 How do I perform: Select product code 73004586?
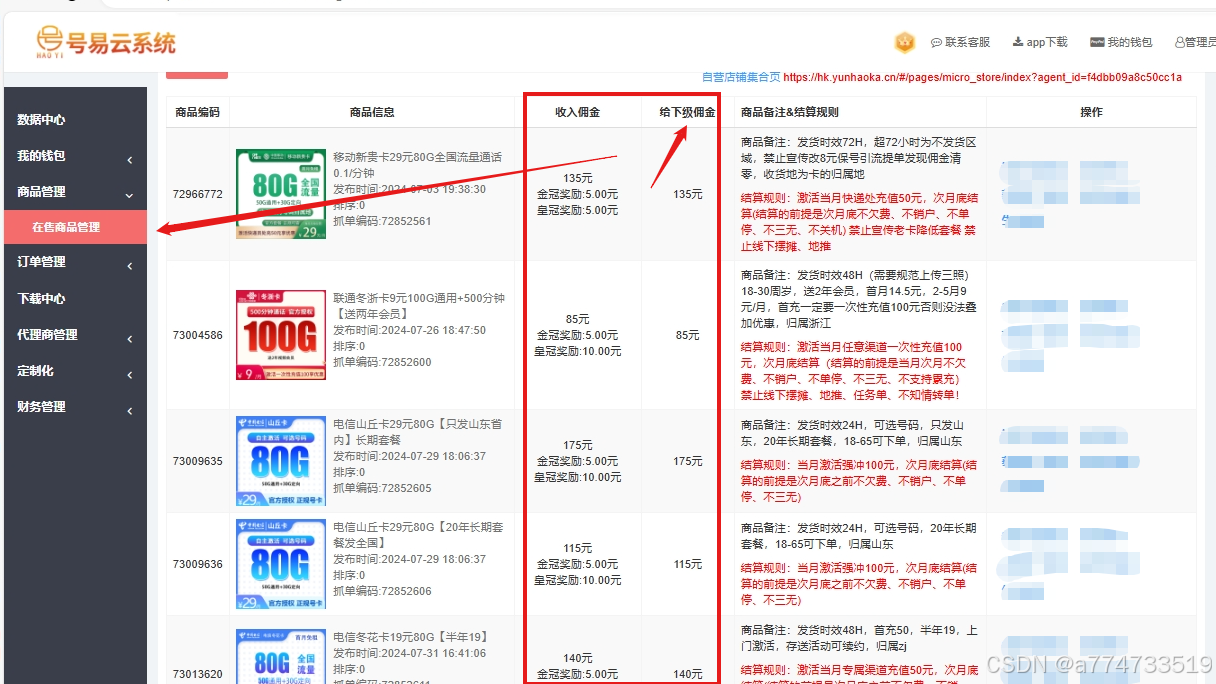[x=197, y=335]
